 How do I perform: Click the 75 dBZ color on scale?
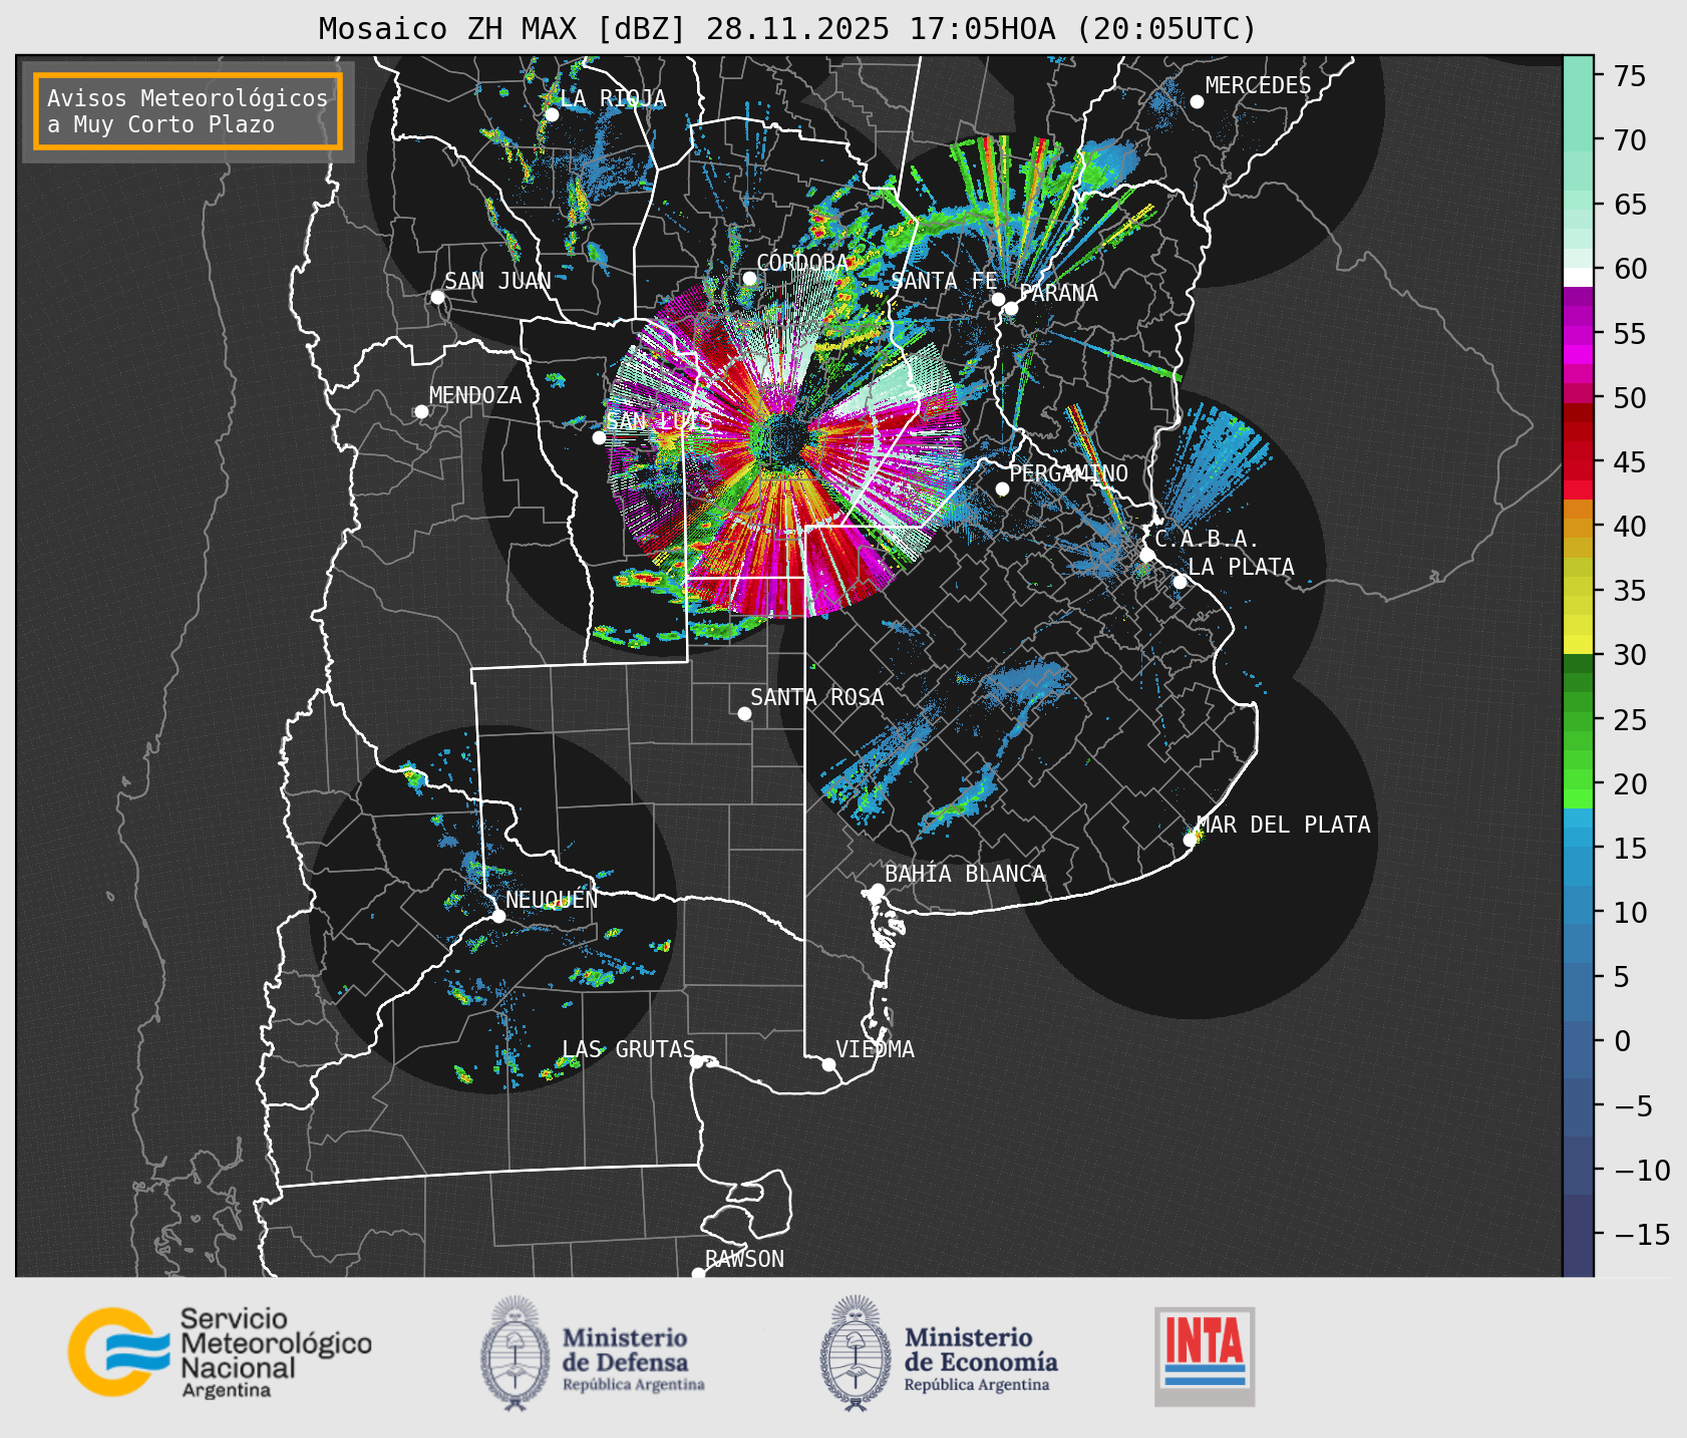point(1578,76)
